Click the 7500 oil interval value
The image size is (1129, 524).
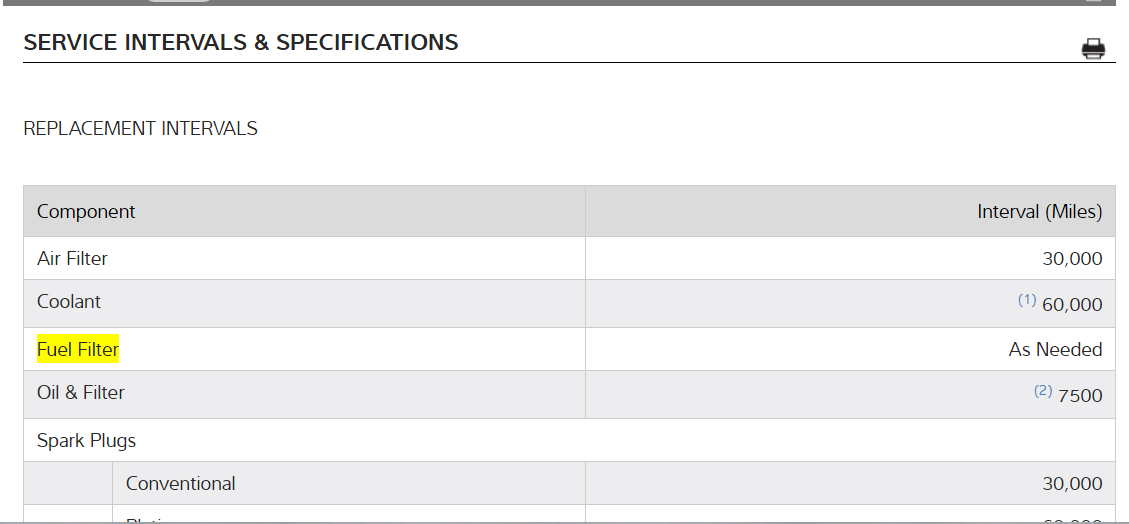point(1080,395)
